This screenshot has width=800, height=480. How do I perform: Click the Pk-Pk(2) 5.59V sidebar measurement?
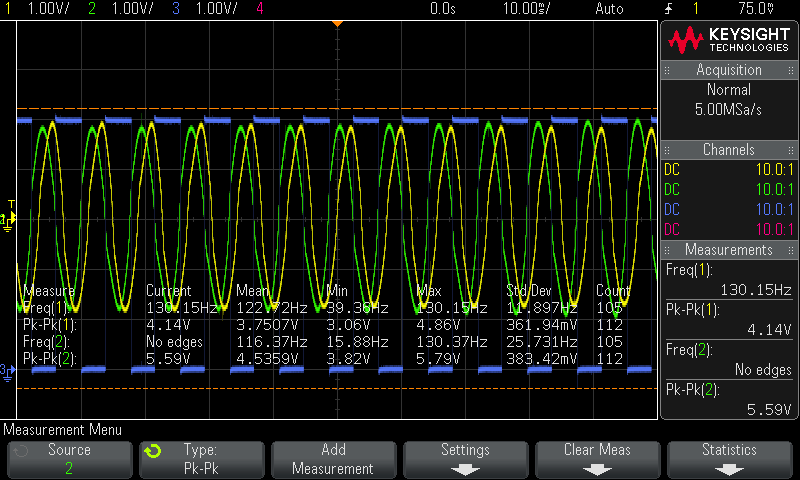(x=729, y=399)
